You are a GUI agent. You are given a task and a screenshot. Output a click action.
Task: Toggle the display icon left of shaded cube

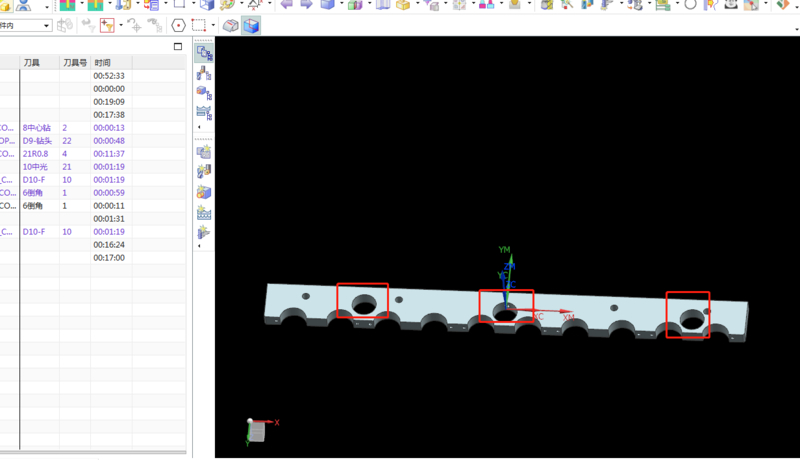click(230, 25)
